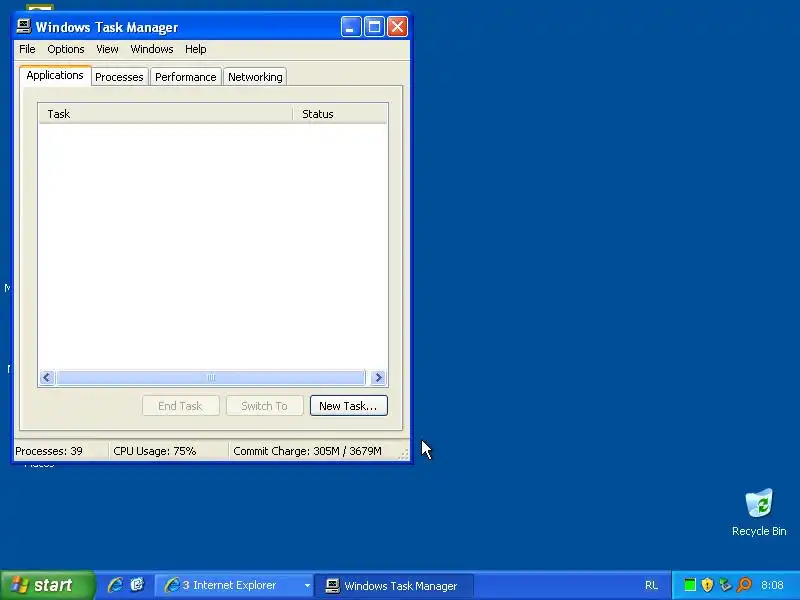Screen dimensions: 800x600
Task: Click the End Task button
Action: pos(181,406)
